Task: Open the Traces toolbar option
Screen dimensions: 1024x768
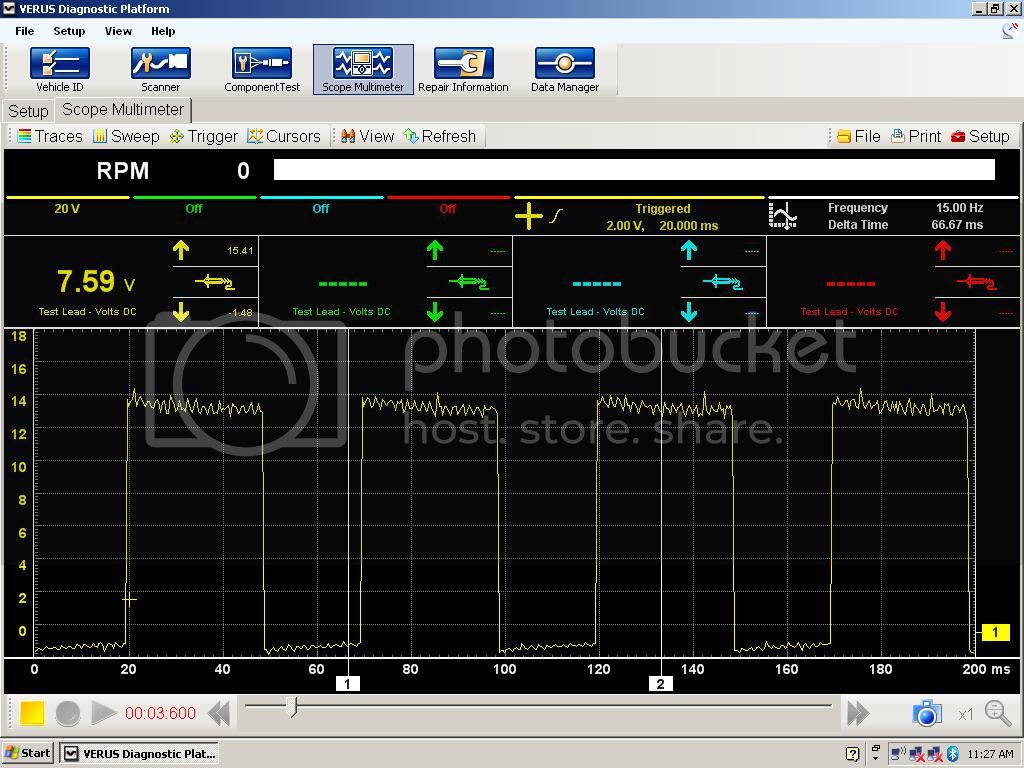Action: point(50,136)
